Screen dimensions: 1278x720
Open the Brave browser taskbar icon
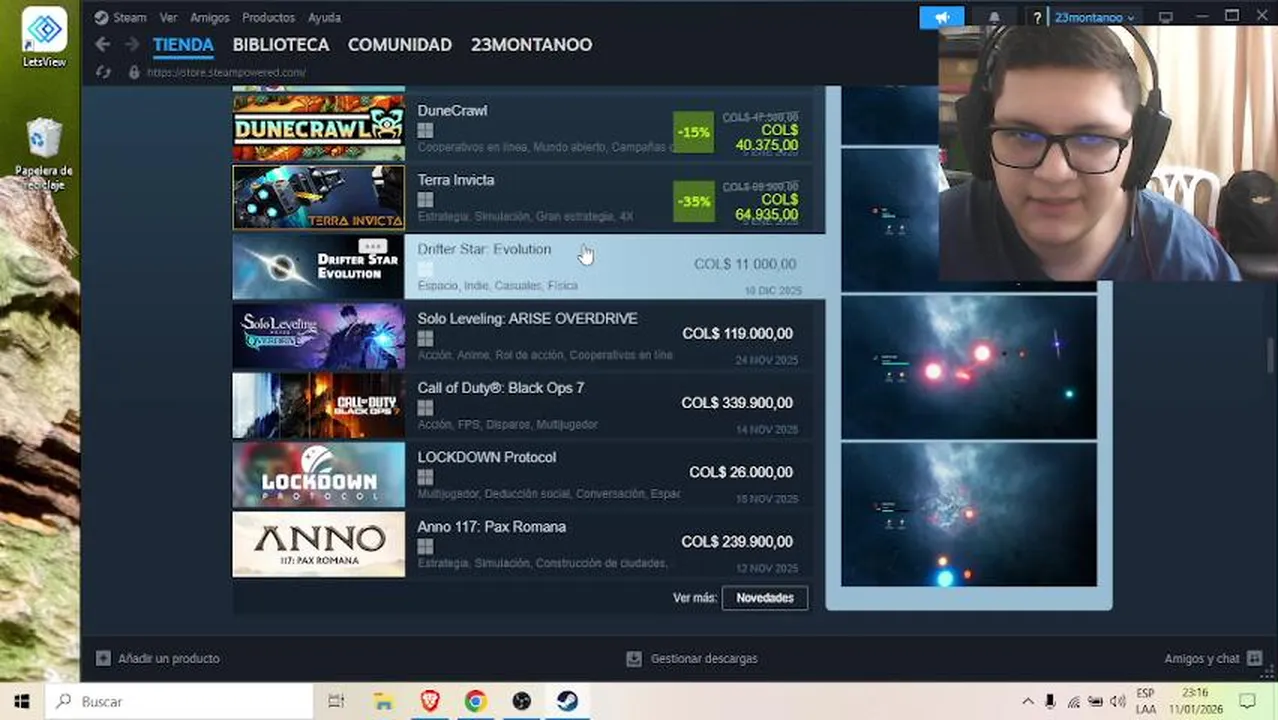coord(429,702)
